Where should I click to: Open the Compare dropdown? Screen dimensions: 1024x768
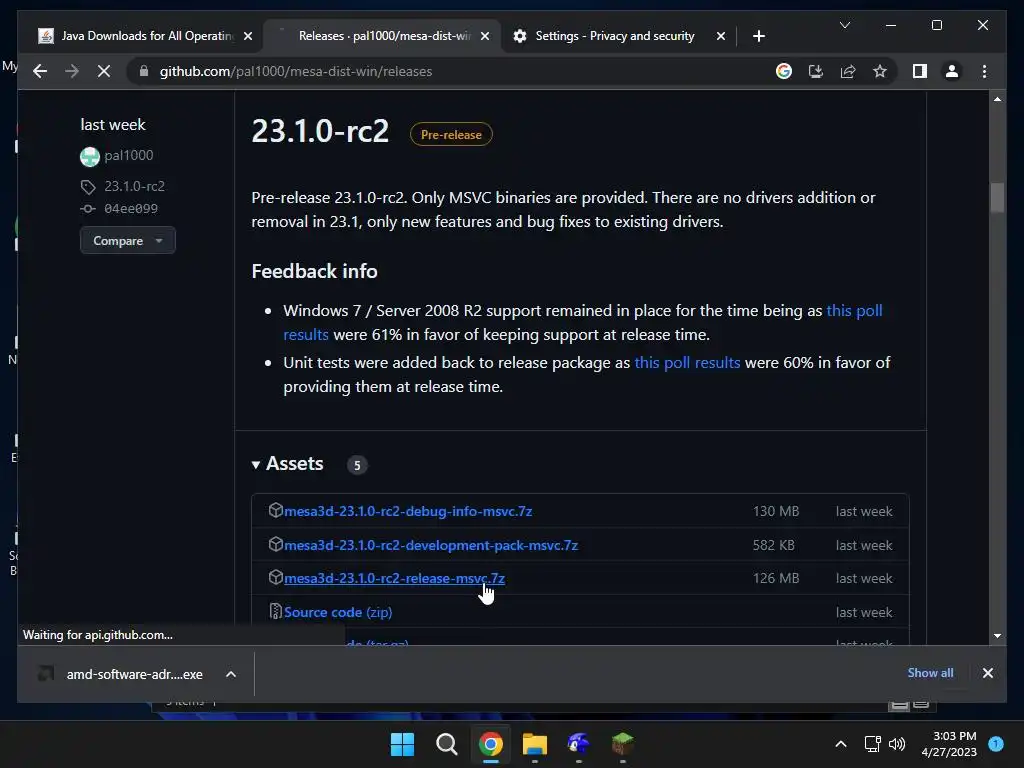coord(127,240)
